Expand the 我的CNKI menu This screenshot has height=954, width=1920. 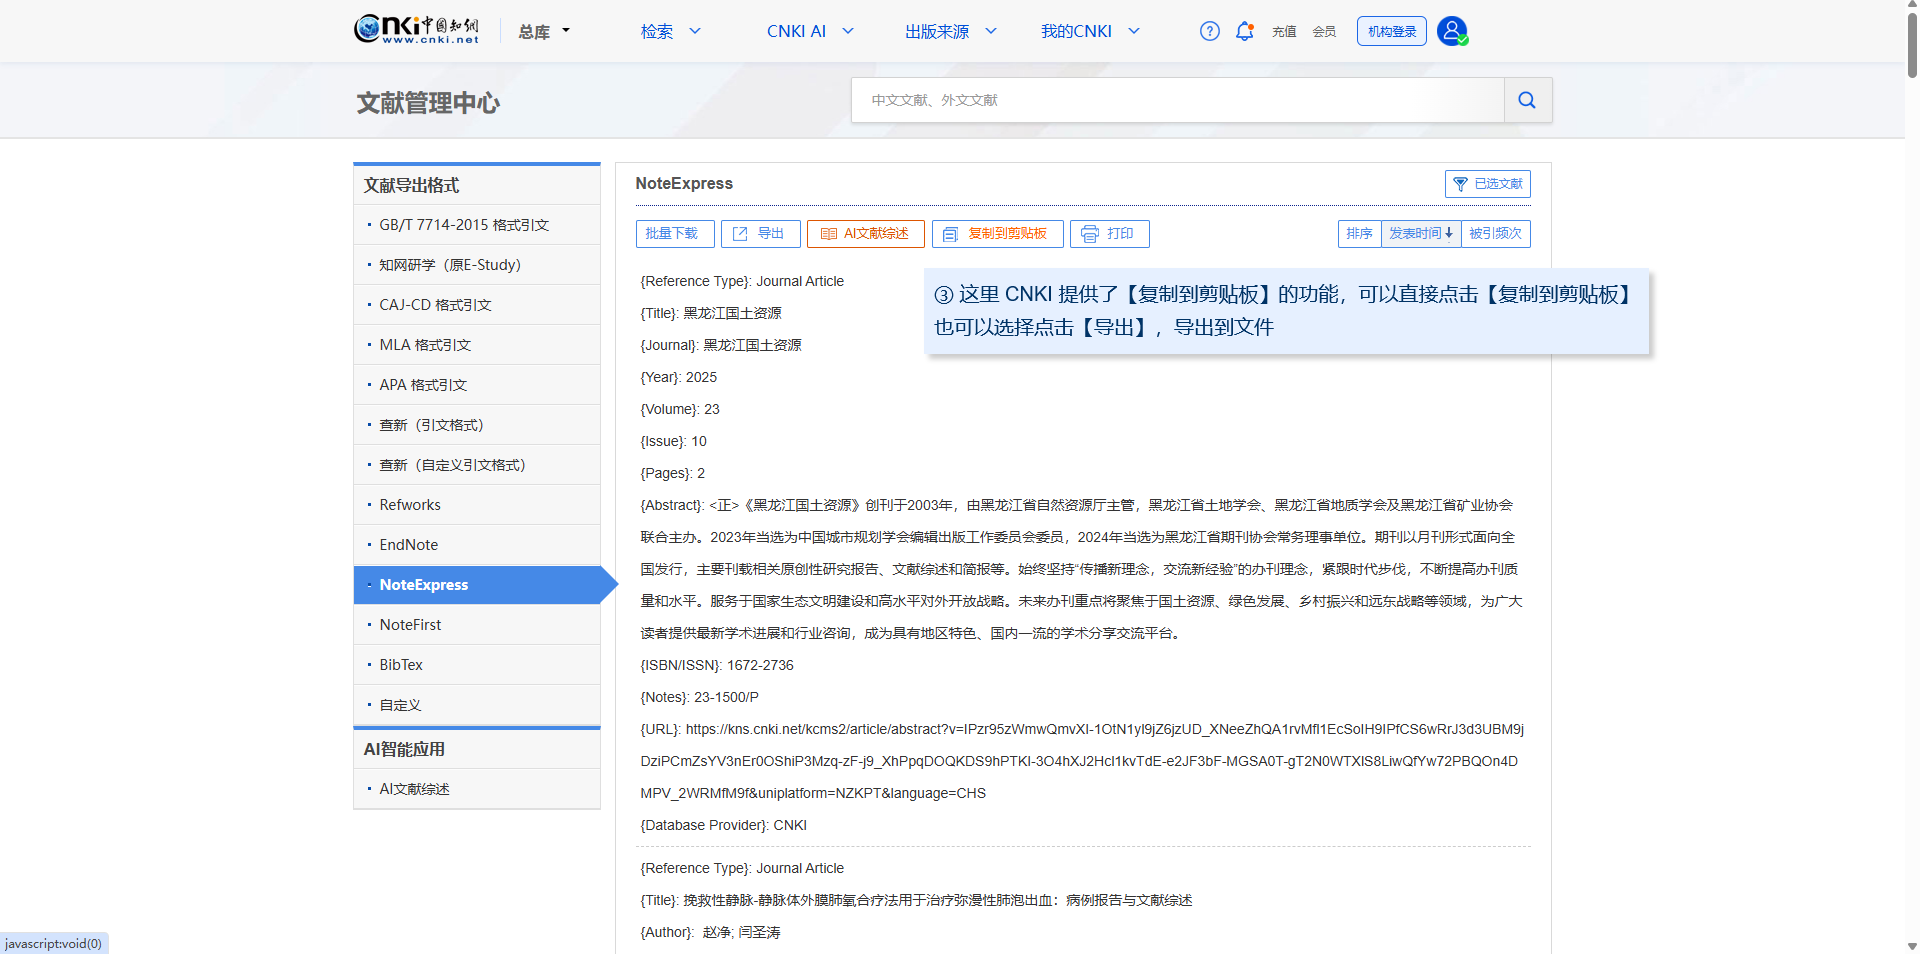[1090, 31]
